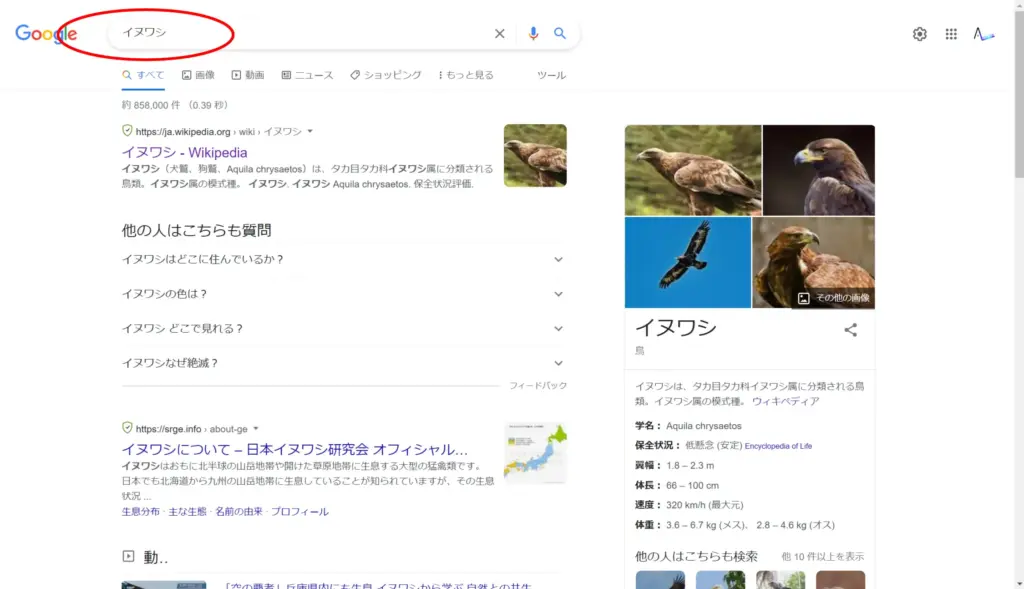1024x589 pixels.
Task: Open the イヌワシ - Wikipedia result
Action: 184,152
